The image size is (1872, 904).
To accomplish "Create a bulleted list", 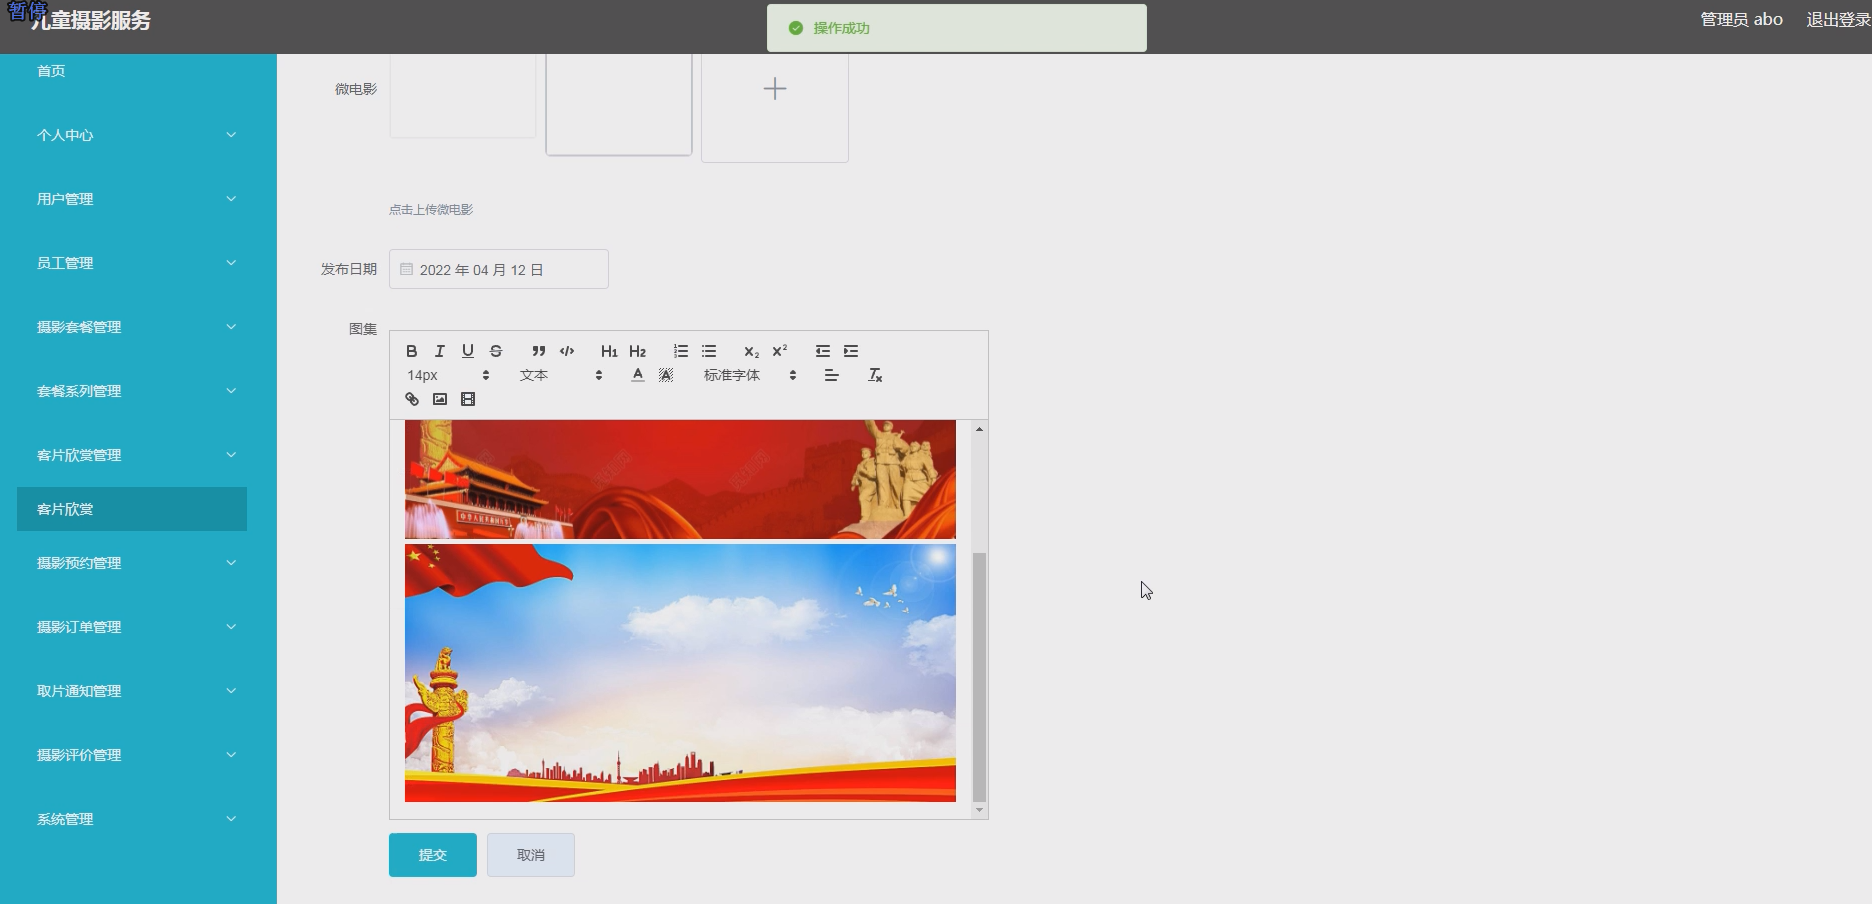I will click(x=709, y=351).
